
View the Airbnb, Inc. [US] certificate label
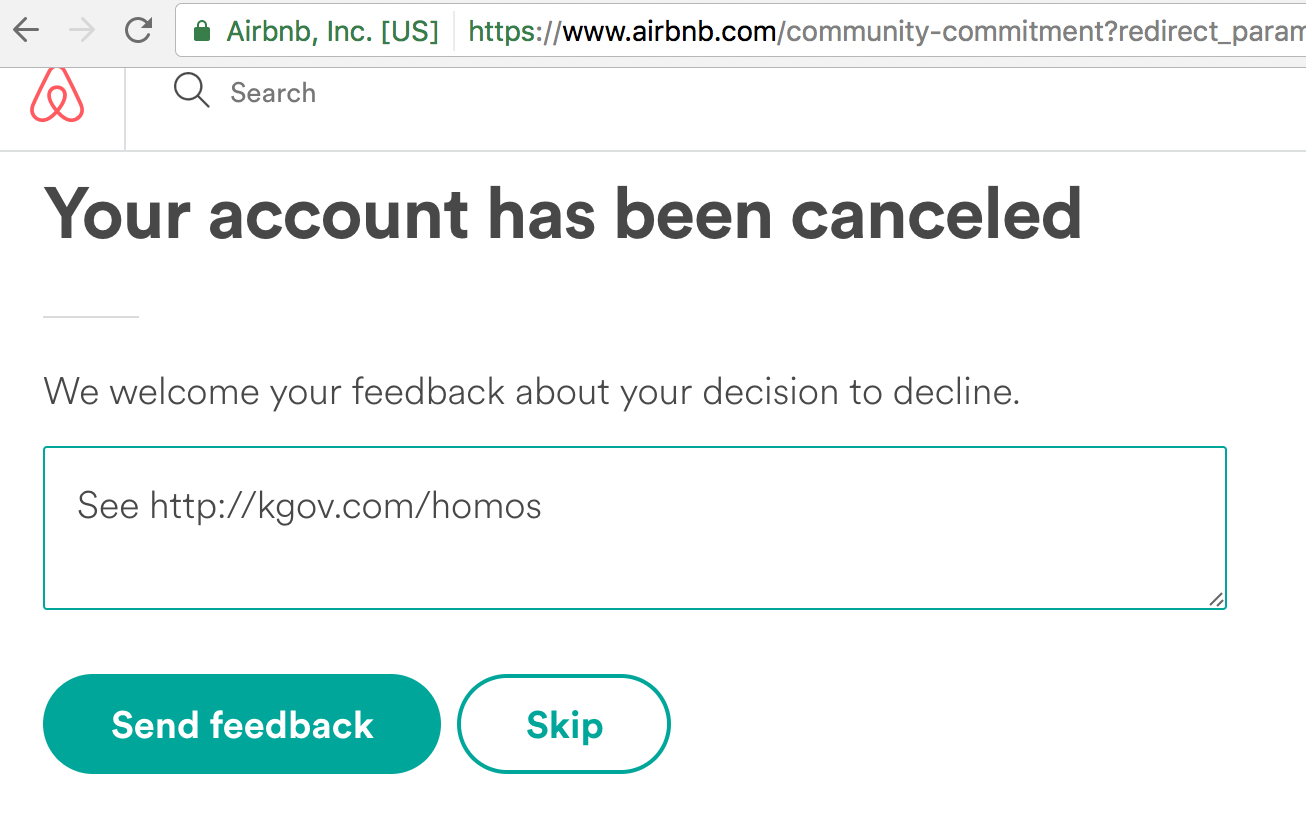pyautogui.click(x=333, y=32)
